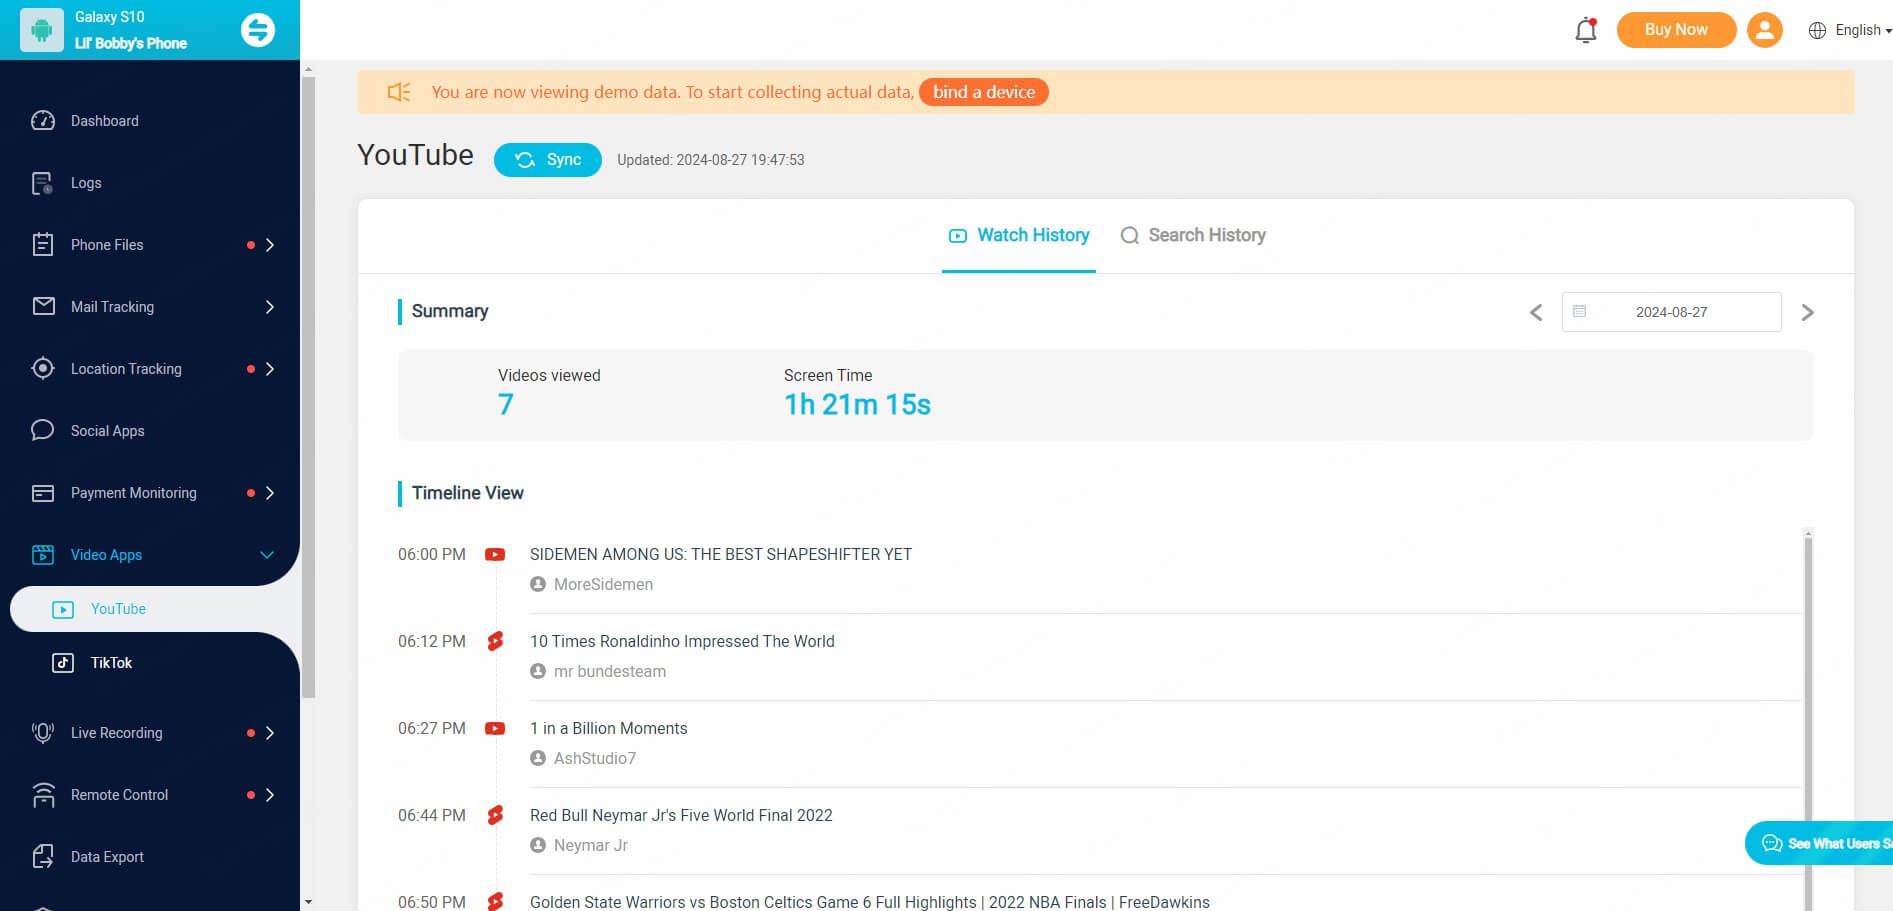Click the Videos viewed count 7
Viewport: 1893px width, 911px height.
[x=506, y=404]
